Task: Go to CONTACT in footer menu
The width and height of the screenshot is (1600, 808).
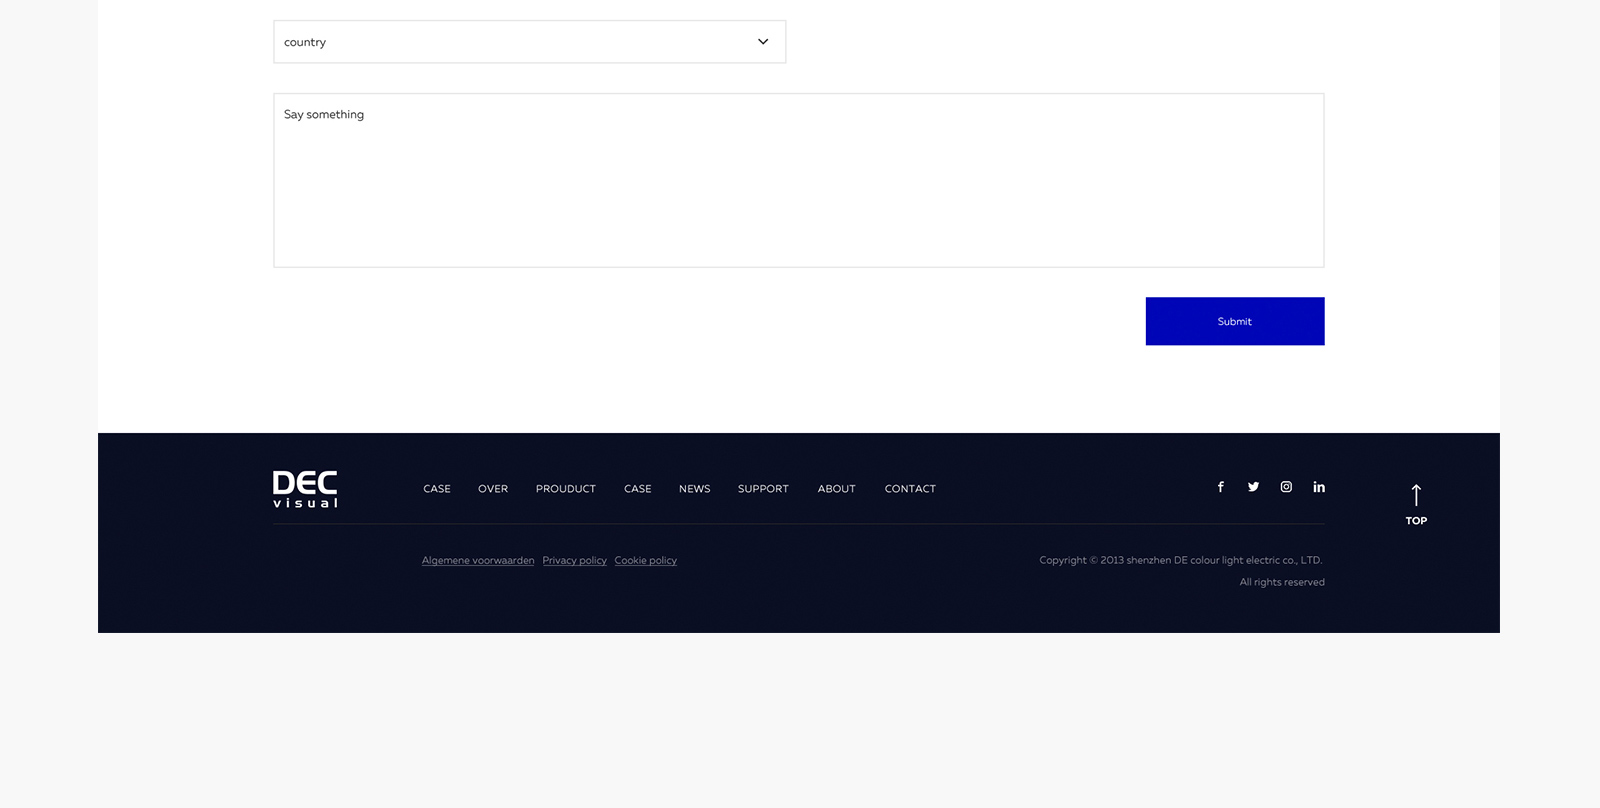Action: (910, 489)
